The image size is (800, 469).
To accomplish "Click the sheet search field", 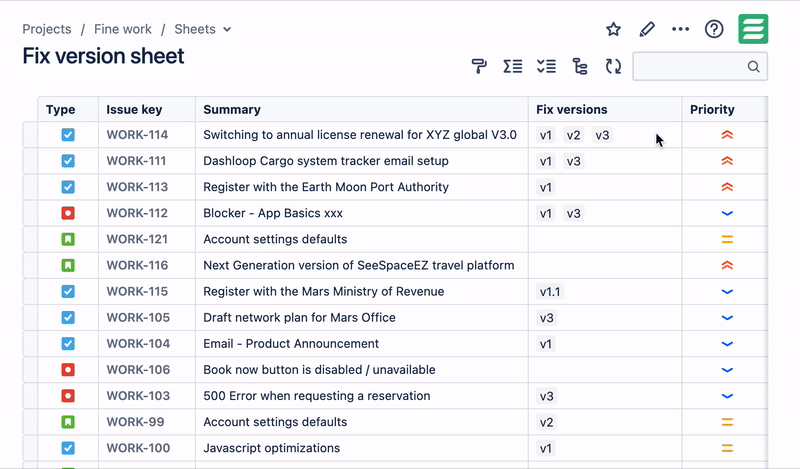I will (700, 66).
